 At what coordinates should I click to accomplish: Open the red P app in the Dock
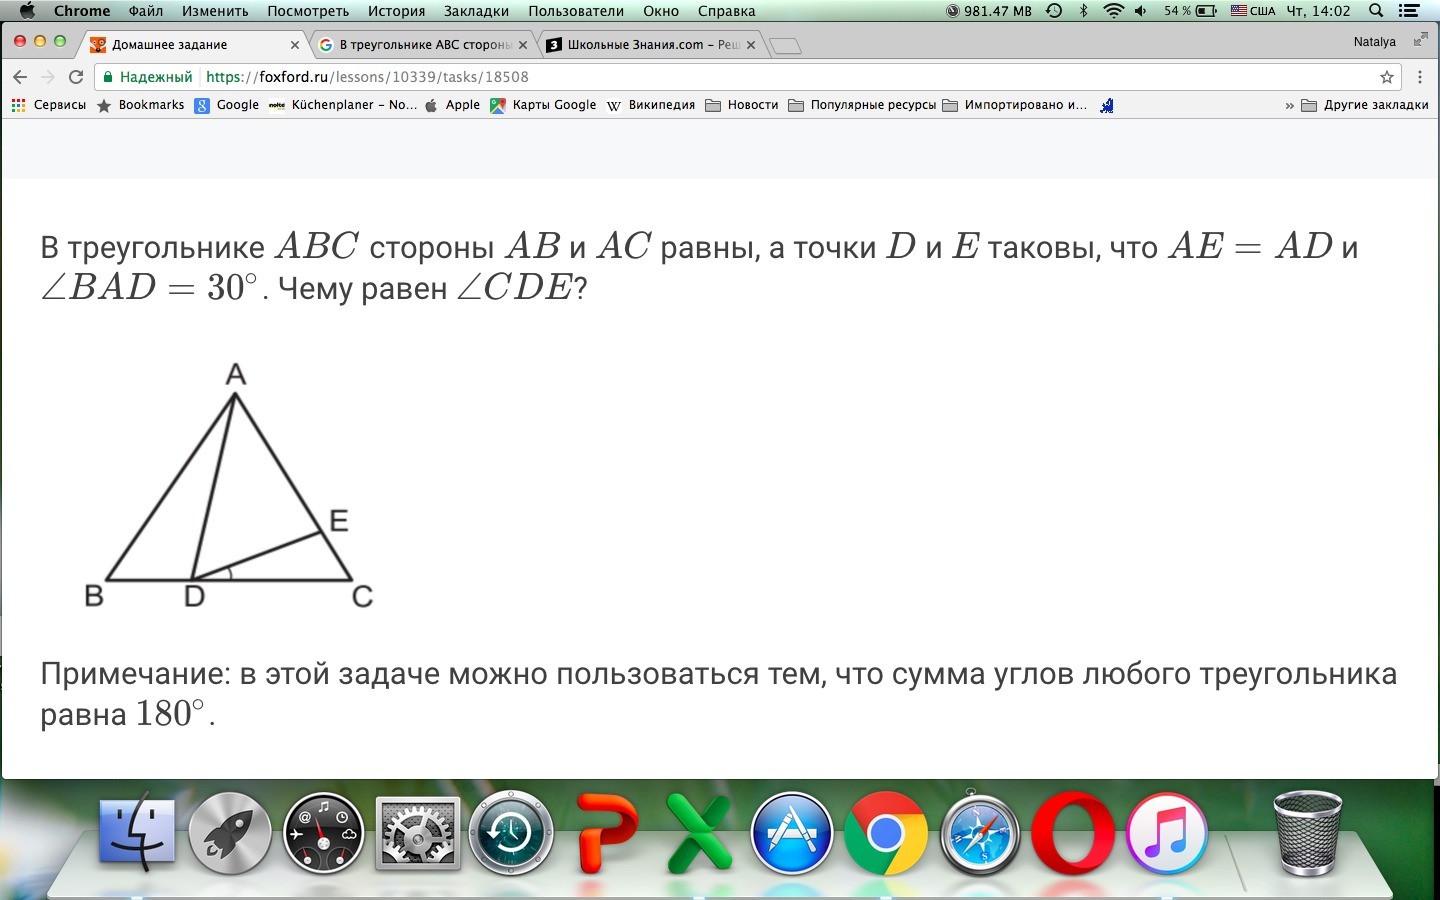(x=606, y=833)
